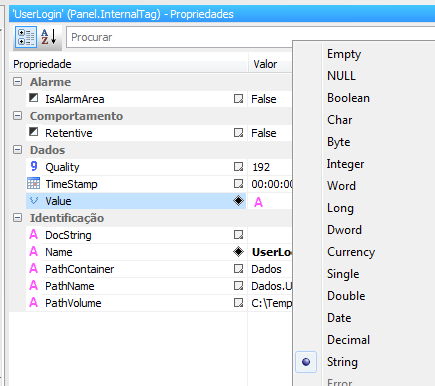The width and height of the screenshot is (435, 386).
Task: Click the link box for DocString
Action: [238, 235]
